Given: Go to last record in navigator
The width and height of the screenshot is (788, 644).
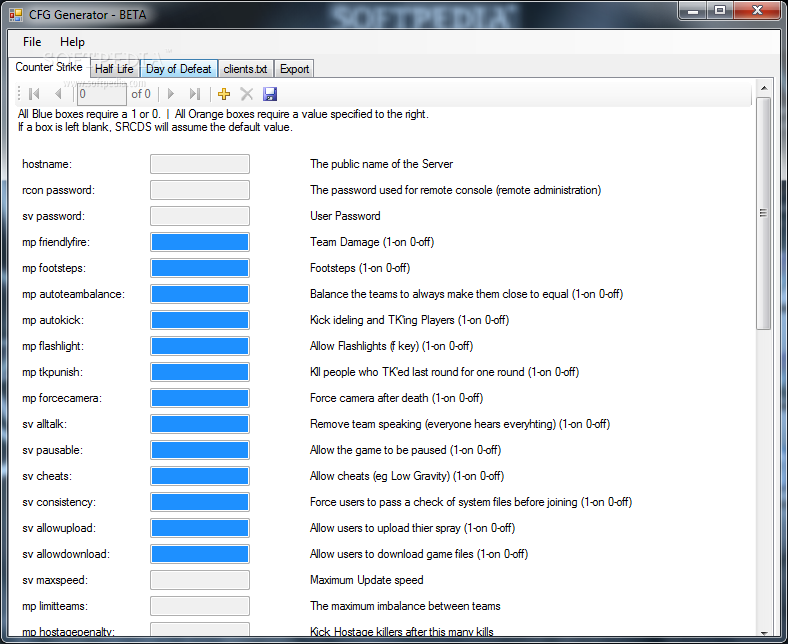Looking at the screenshot, I should coord(194,94).
